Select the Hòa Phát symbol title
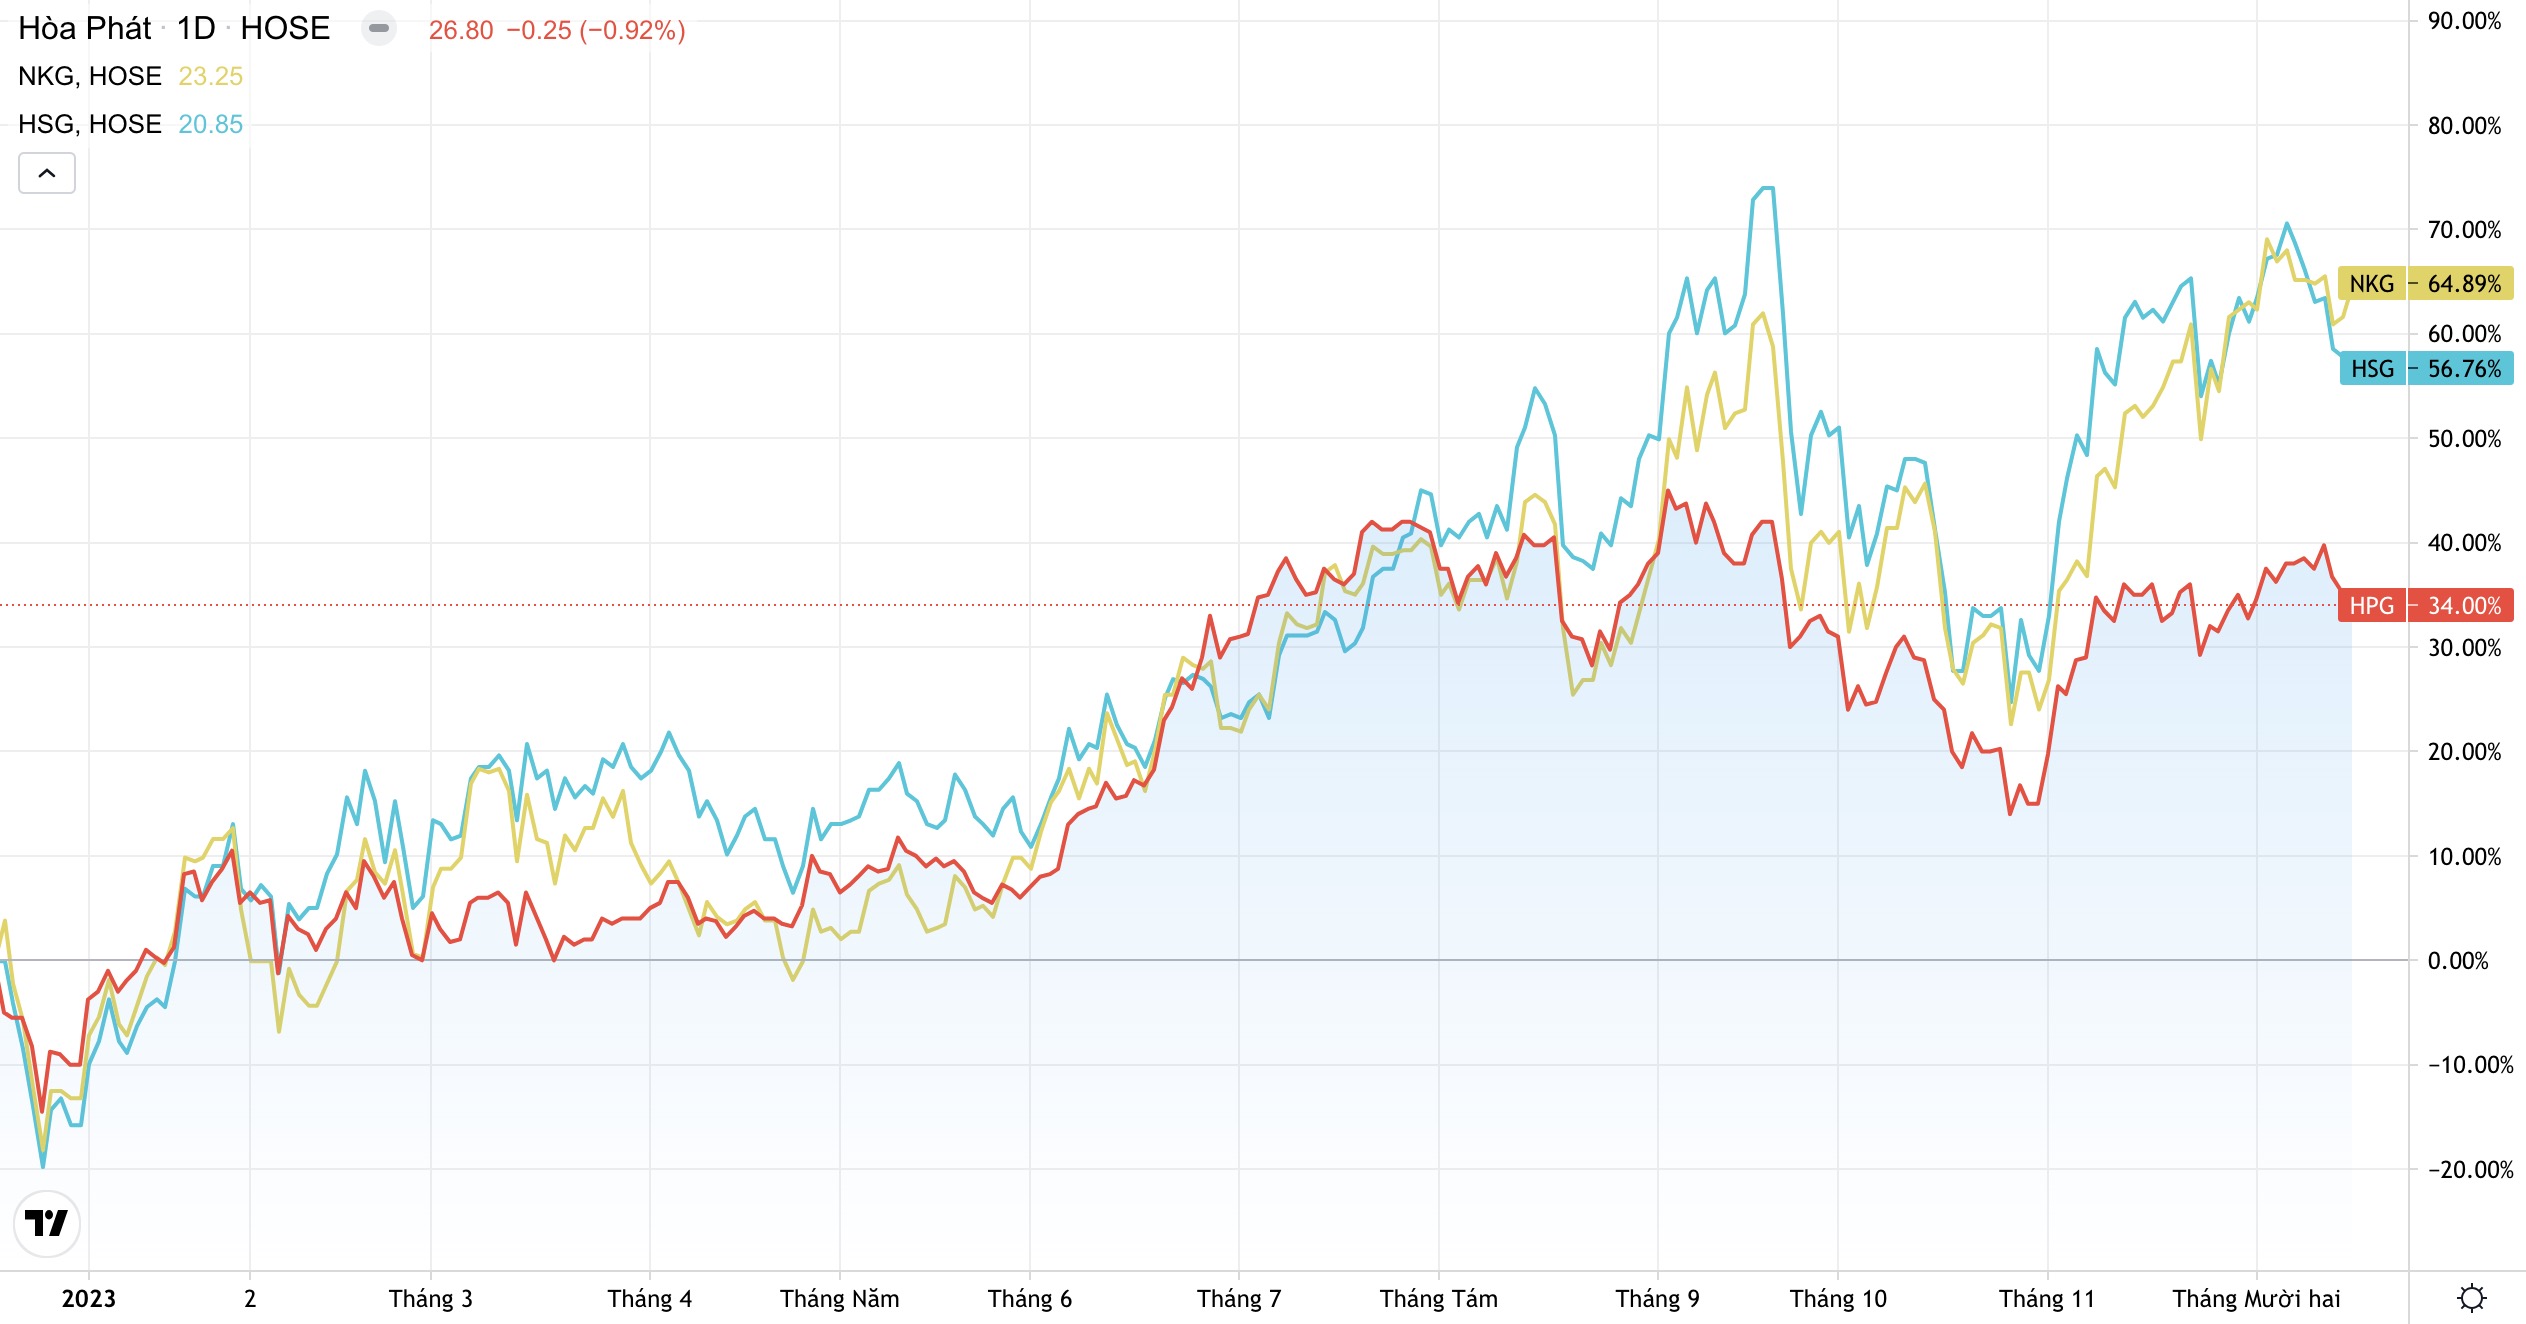The height and width of the screenshot is (1324, 2526). [x=85, y=28]
